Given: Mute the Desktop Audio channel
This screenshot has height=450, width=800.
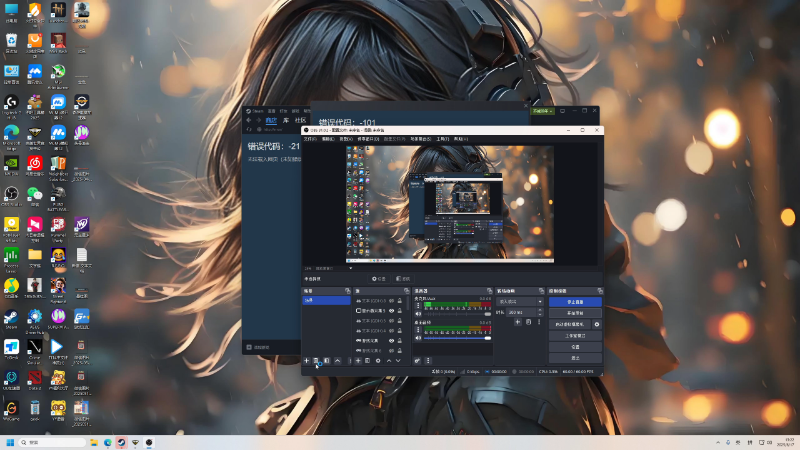Looking at the screenshot, I should [418, 338].
